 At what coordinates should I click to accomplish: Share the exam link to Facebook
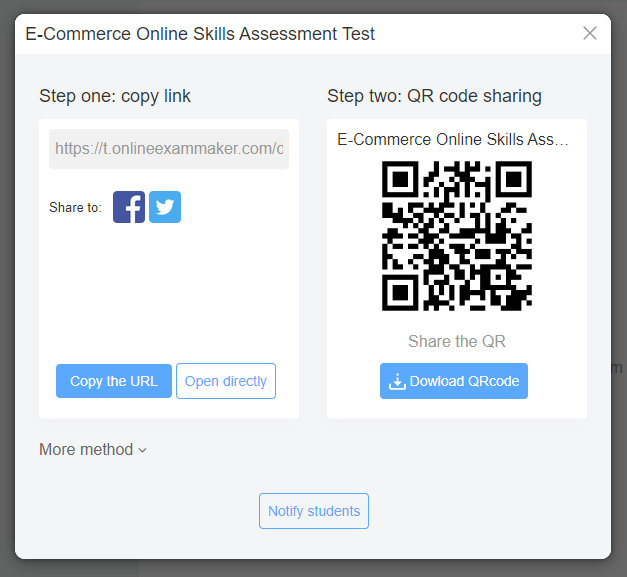click(129, 207)
